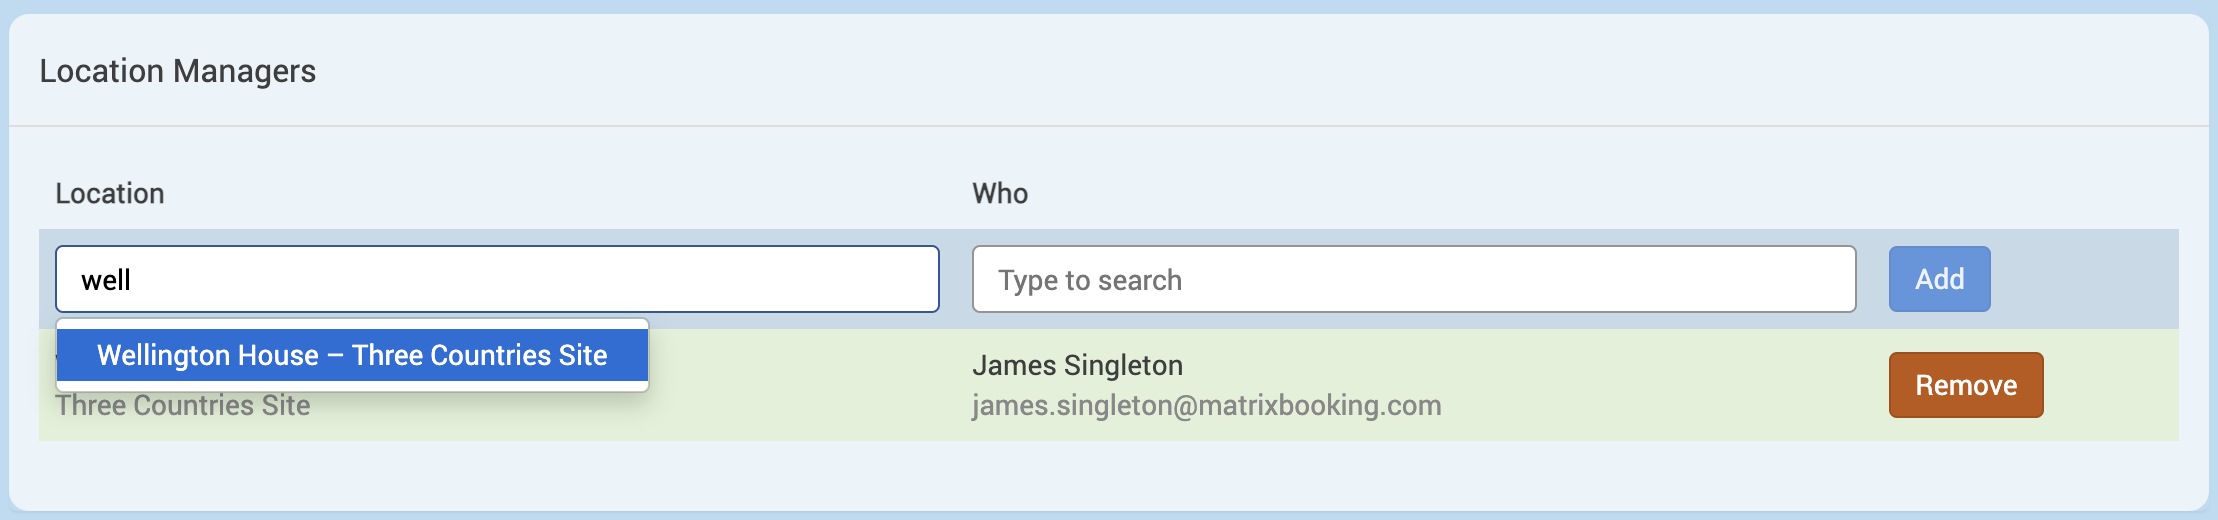Remove James Singleton as location manager
The height and width of the screenshot is (520, 2218).
click(x=1965, y=385)
